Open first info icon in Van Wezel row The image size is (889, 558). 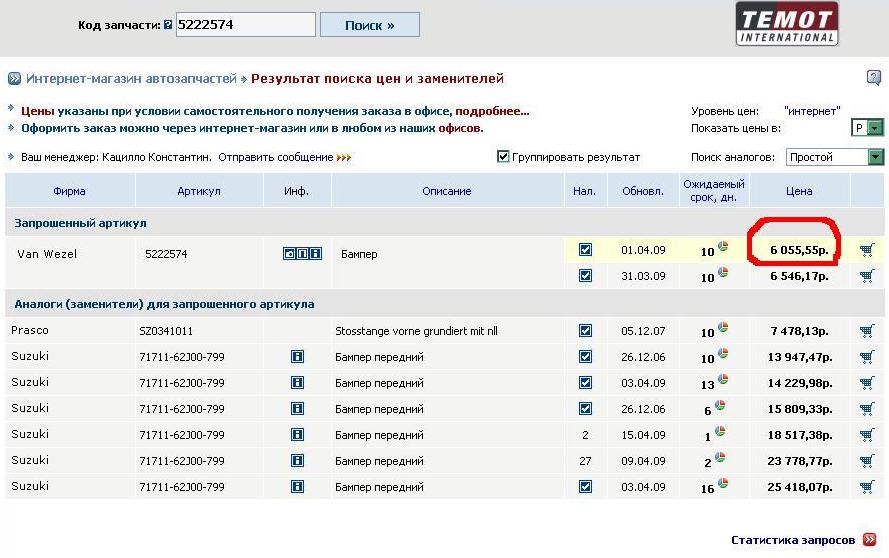point(289,253)
